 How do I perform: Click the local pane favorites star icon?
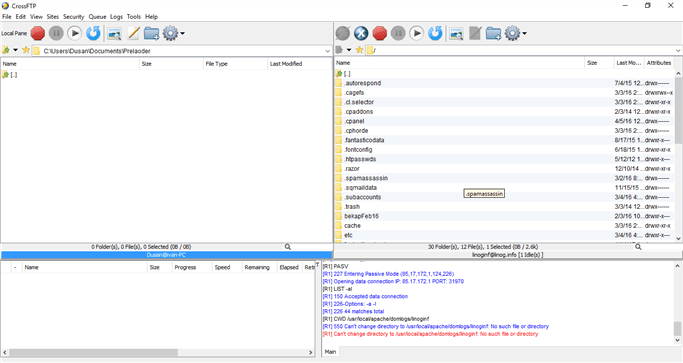click(26, 50)
